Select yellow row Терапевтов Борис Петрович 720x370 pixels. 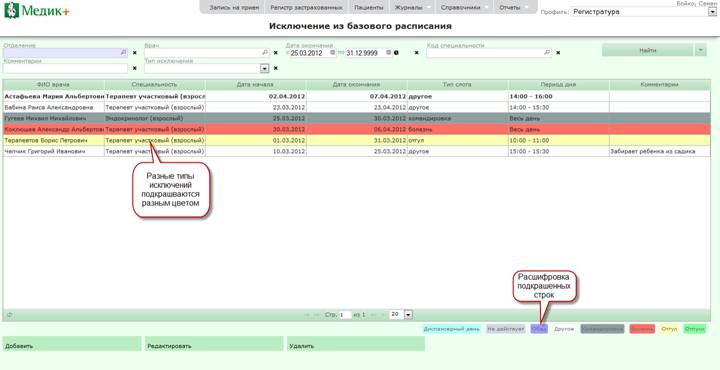tap(357, 140)
